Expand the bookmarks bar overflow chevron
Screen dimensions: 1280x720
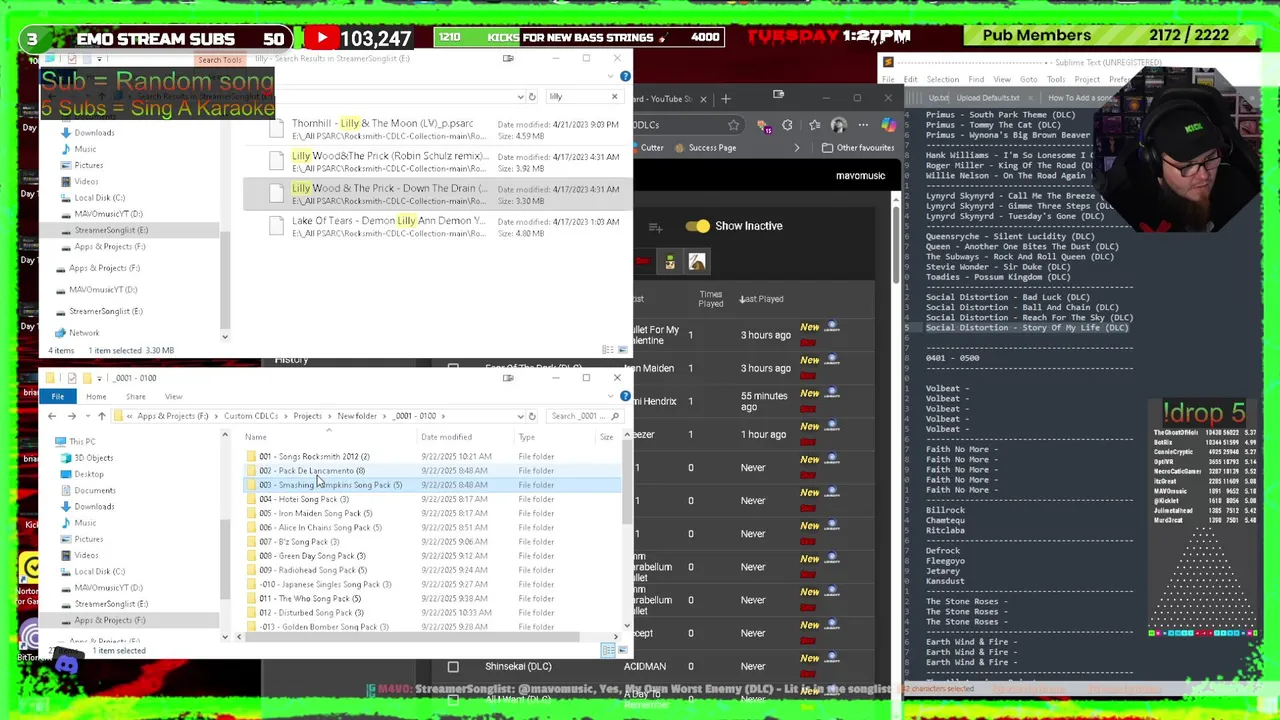(797, 148)
